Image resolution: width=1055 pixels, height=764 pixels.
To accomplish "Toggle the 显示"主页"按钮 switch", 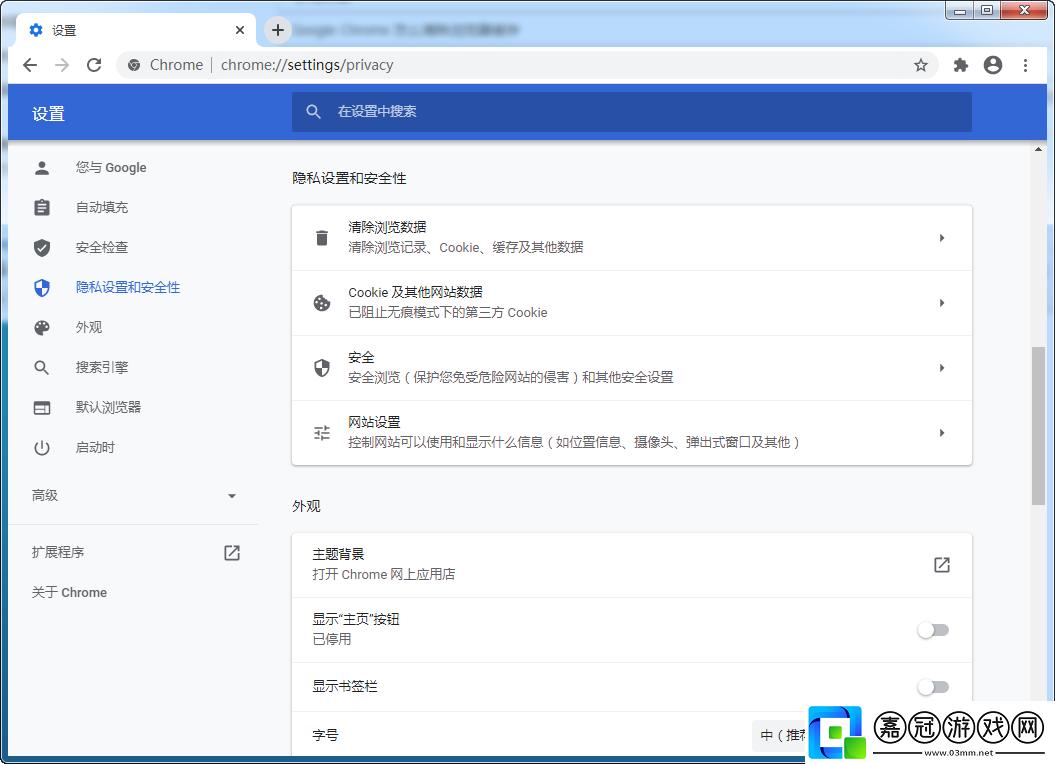I will click(933, 630).
